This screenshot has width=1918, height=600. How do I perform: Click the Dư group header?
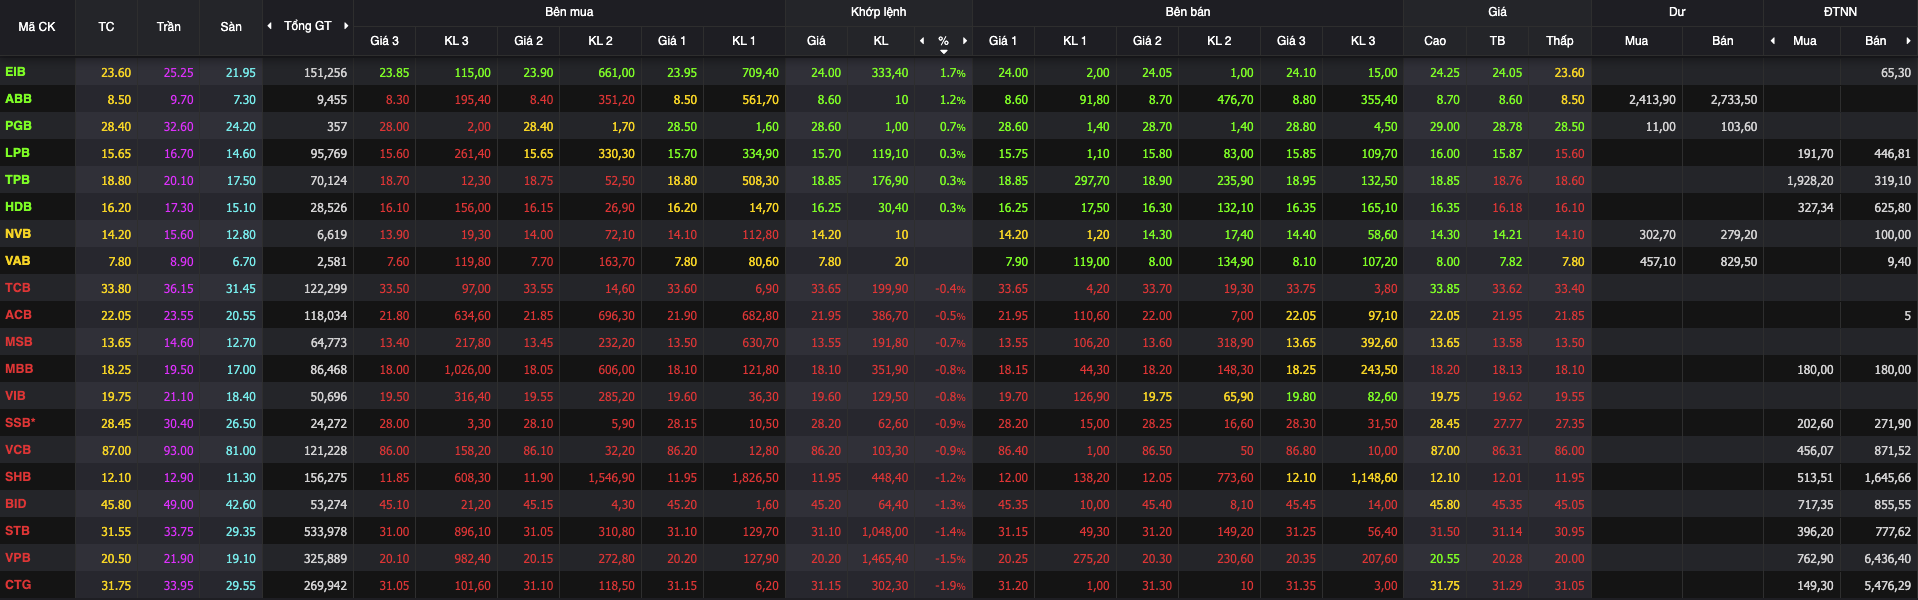[x=1677, y=12]
